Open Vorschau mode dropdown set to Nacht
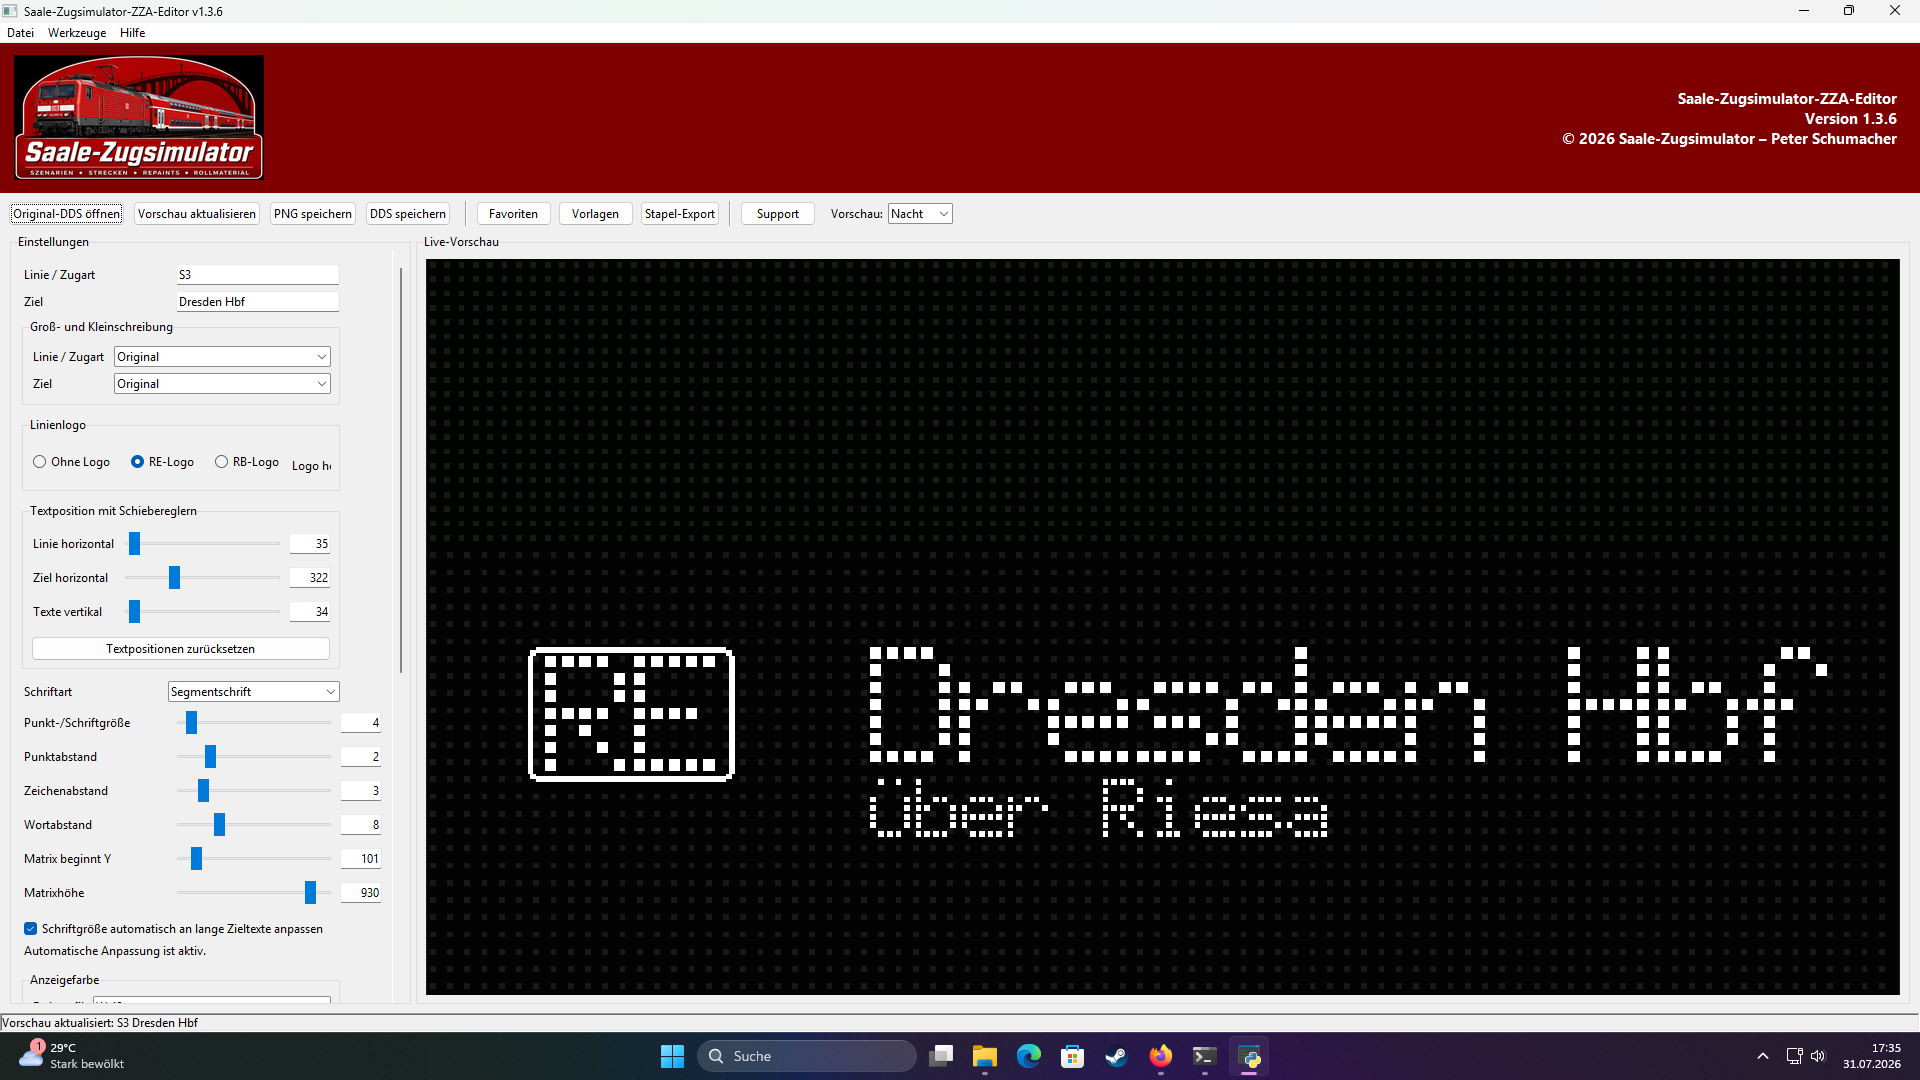This screenshot has height=1080, width=1920. [920, 214]
